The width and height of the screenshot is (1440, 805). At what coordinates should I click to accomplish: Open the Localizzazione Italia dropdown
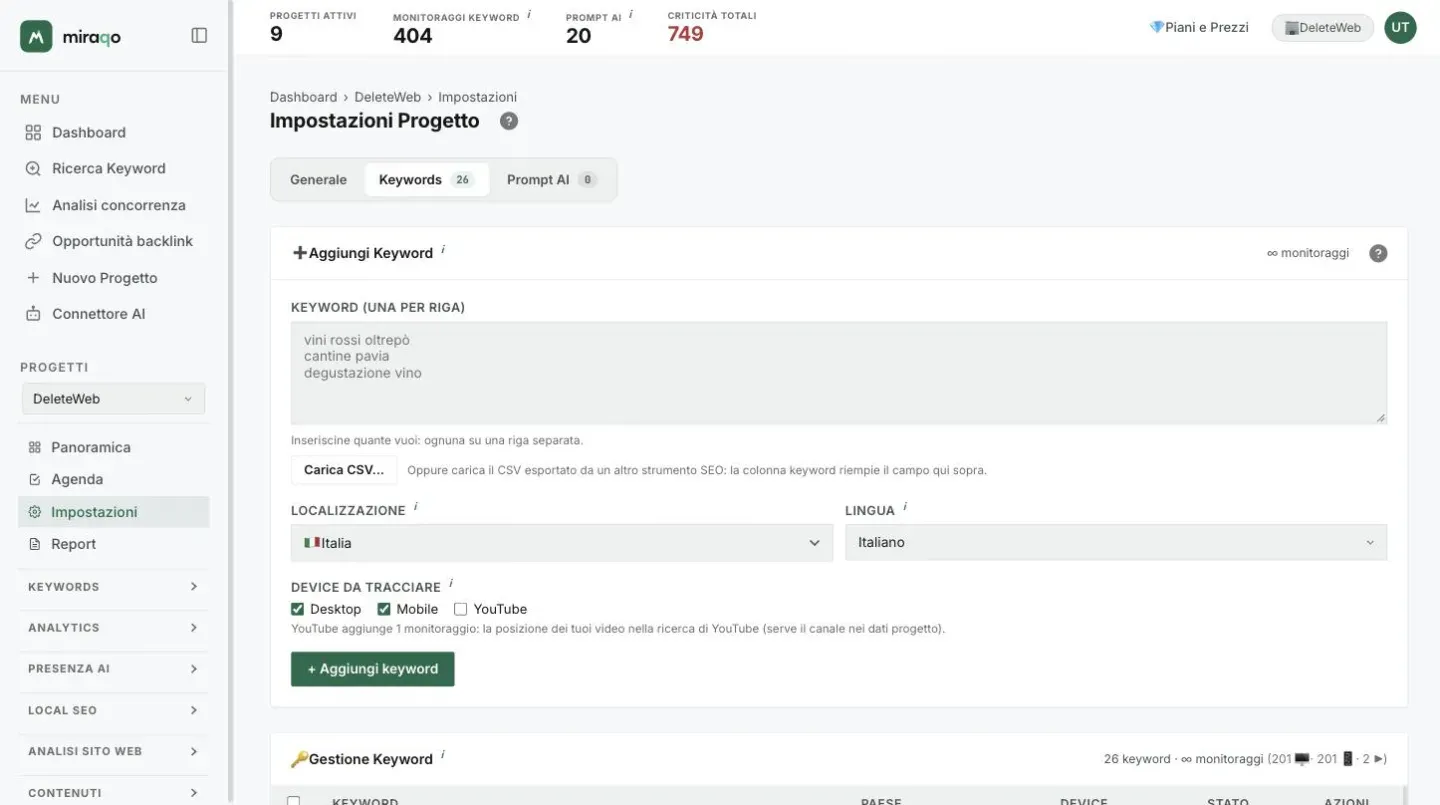(x=561, y=542)
